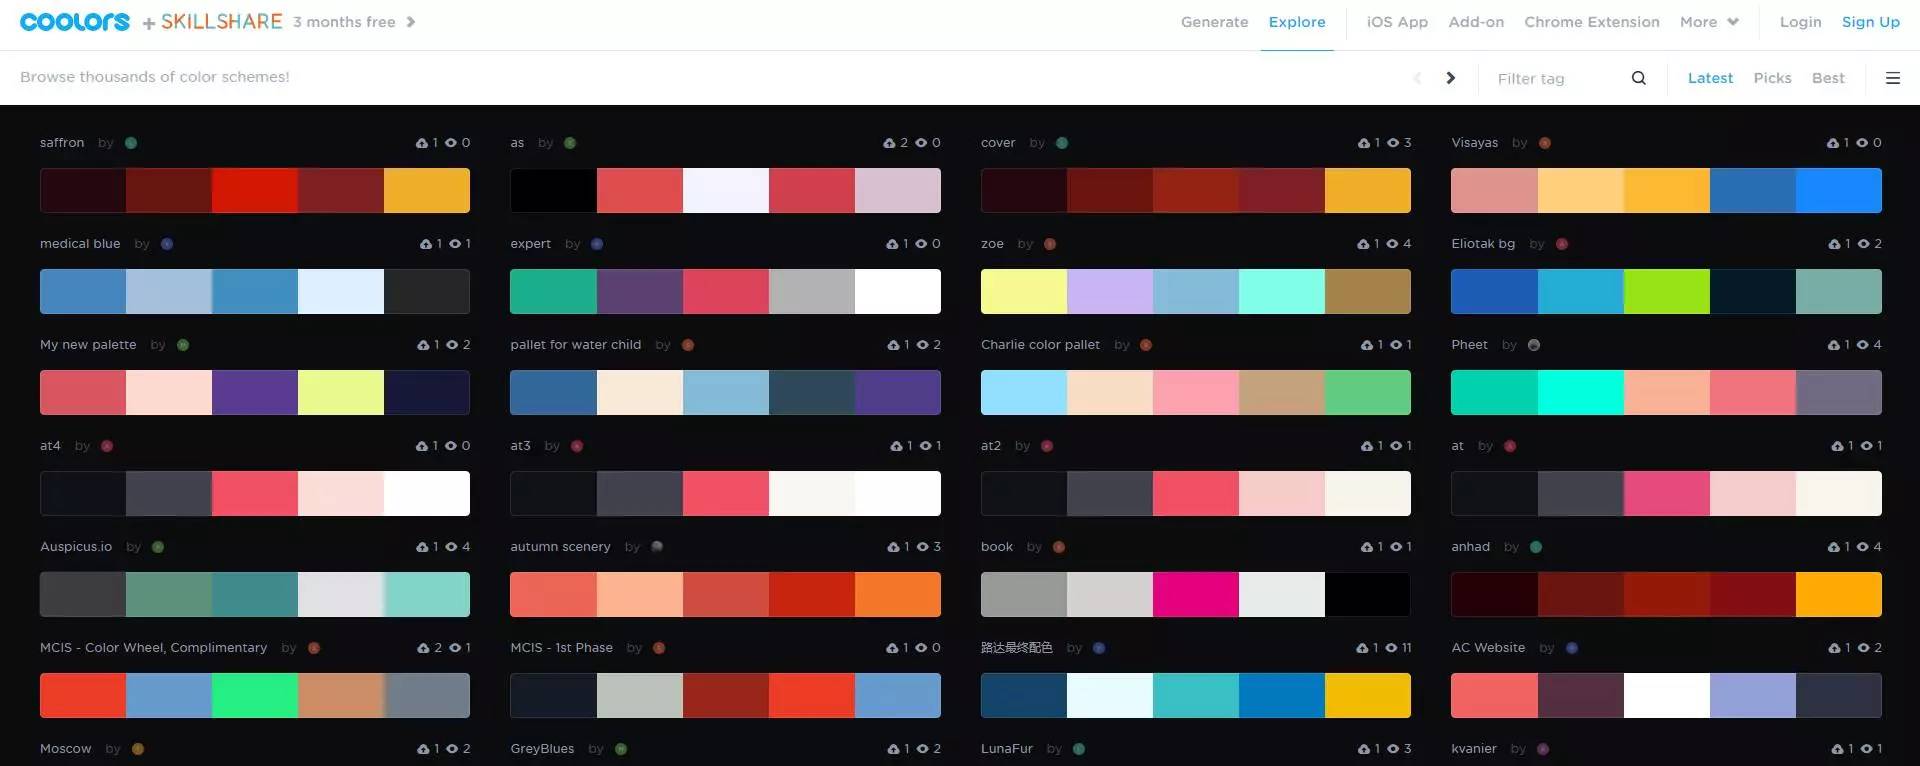Click the saves icon on zoe palette

tap(1363, 244)
